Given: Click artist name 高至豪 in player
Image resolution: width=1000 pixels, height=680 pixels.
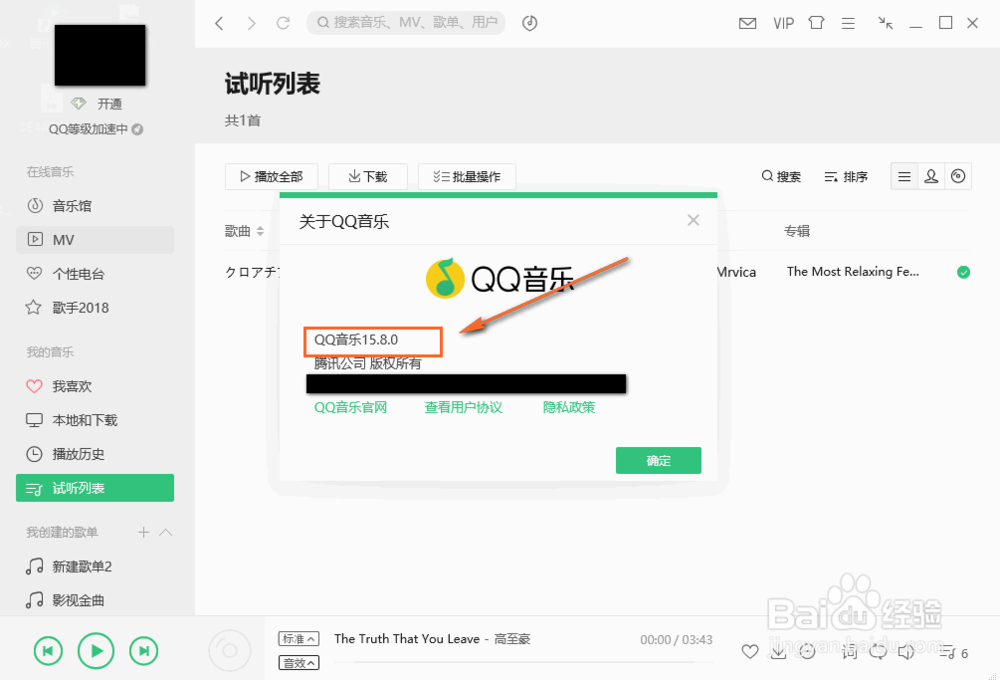Looking at the screenshot, I should (x=512, y=639).
